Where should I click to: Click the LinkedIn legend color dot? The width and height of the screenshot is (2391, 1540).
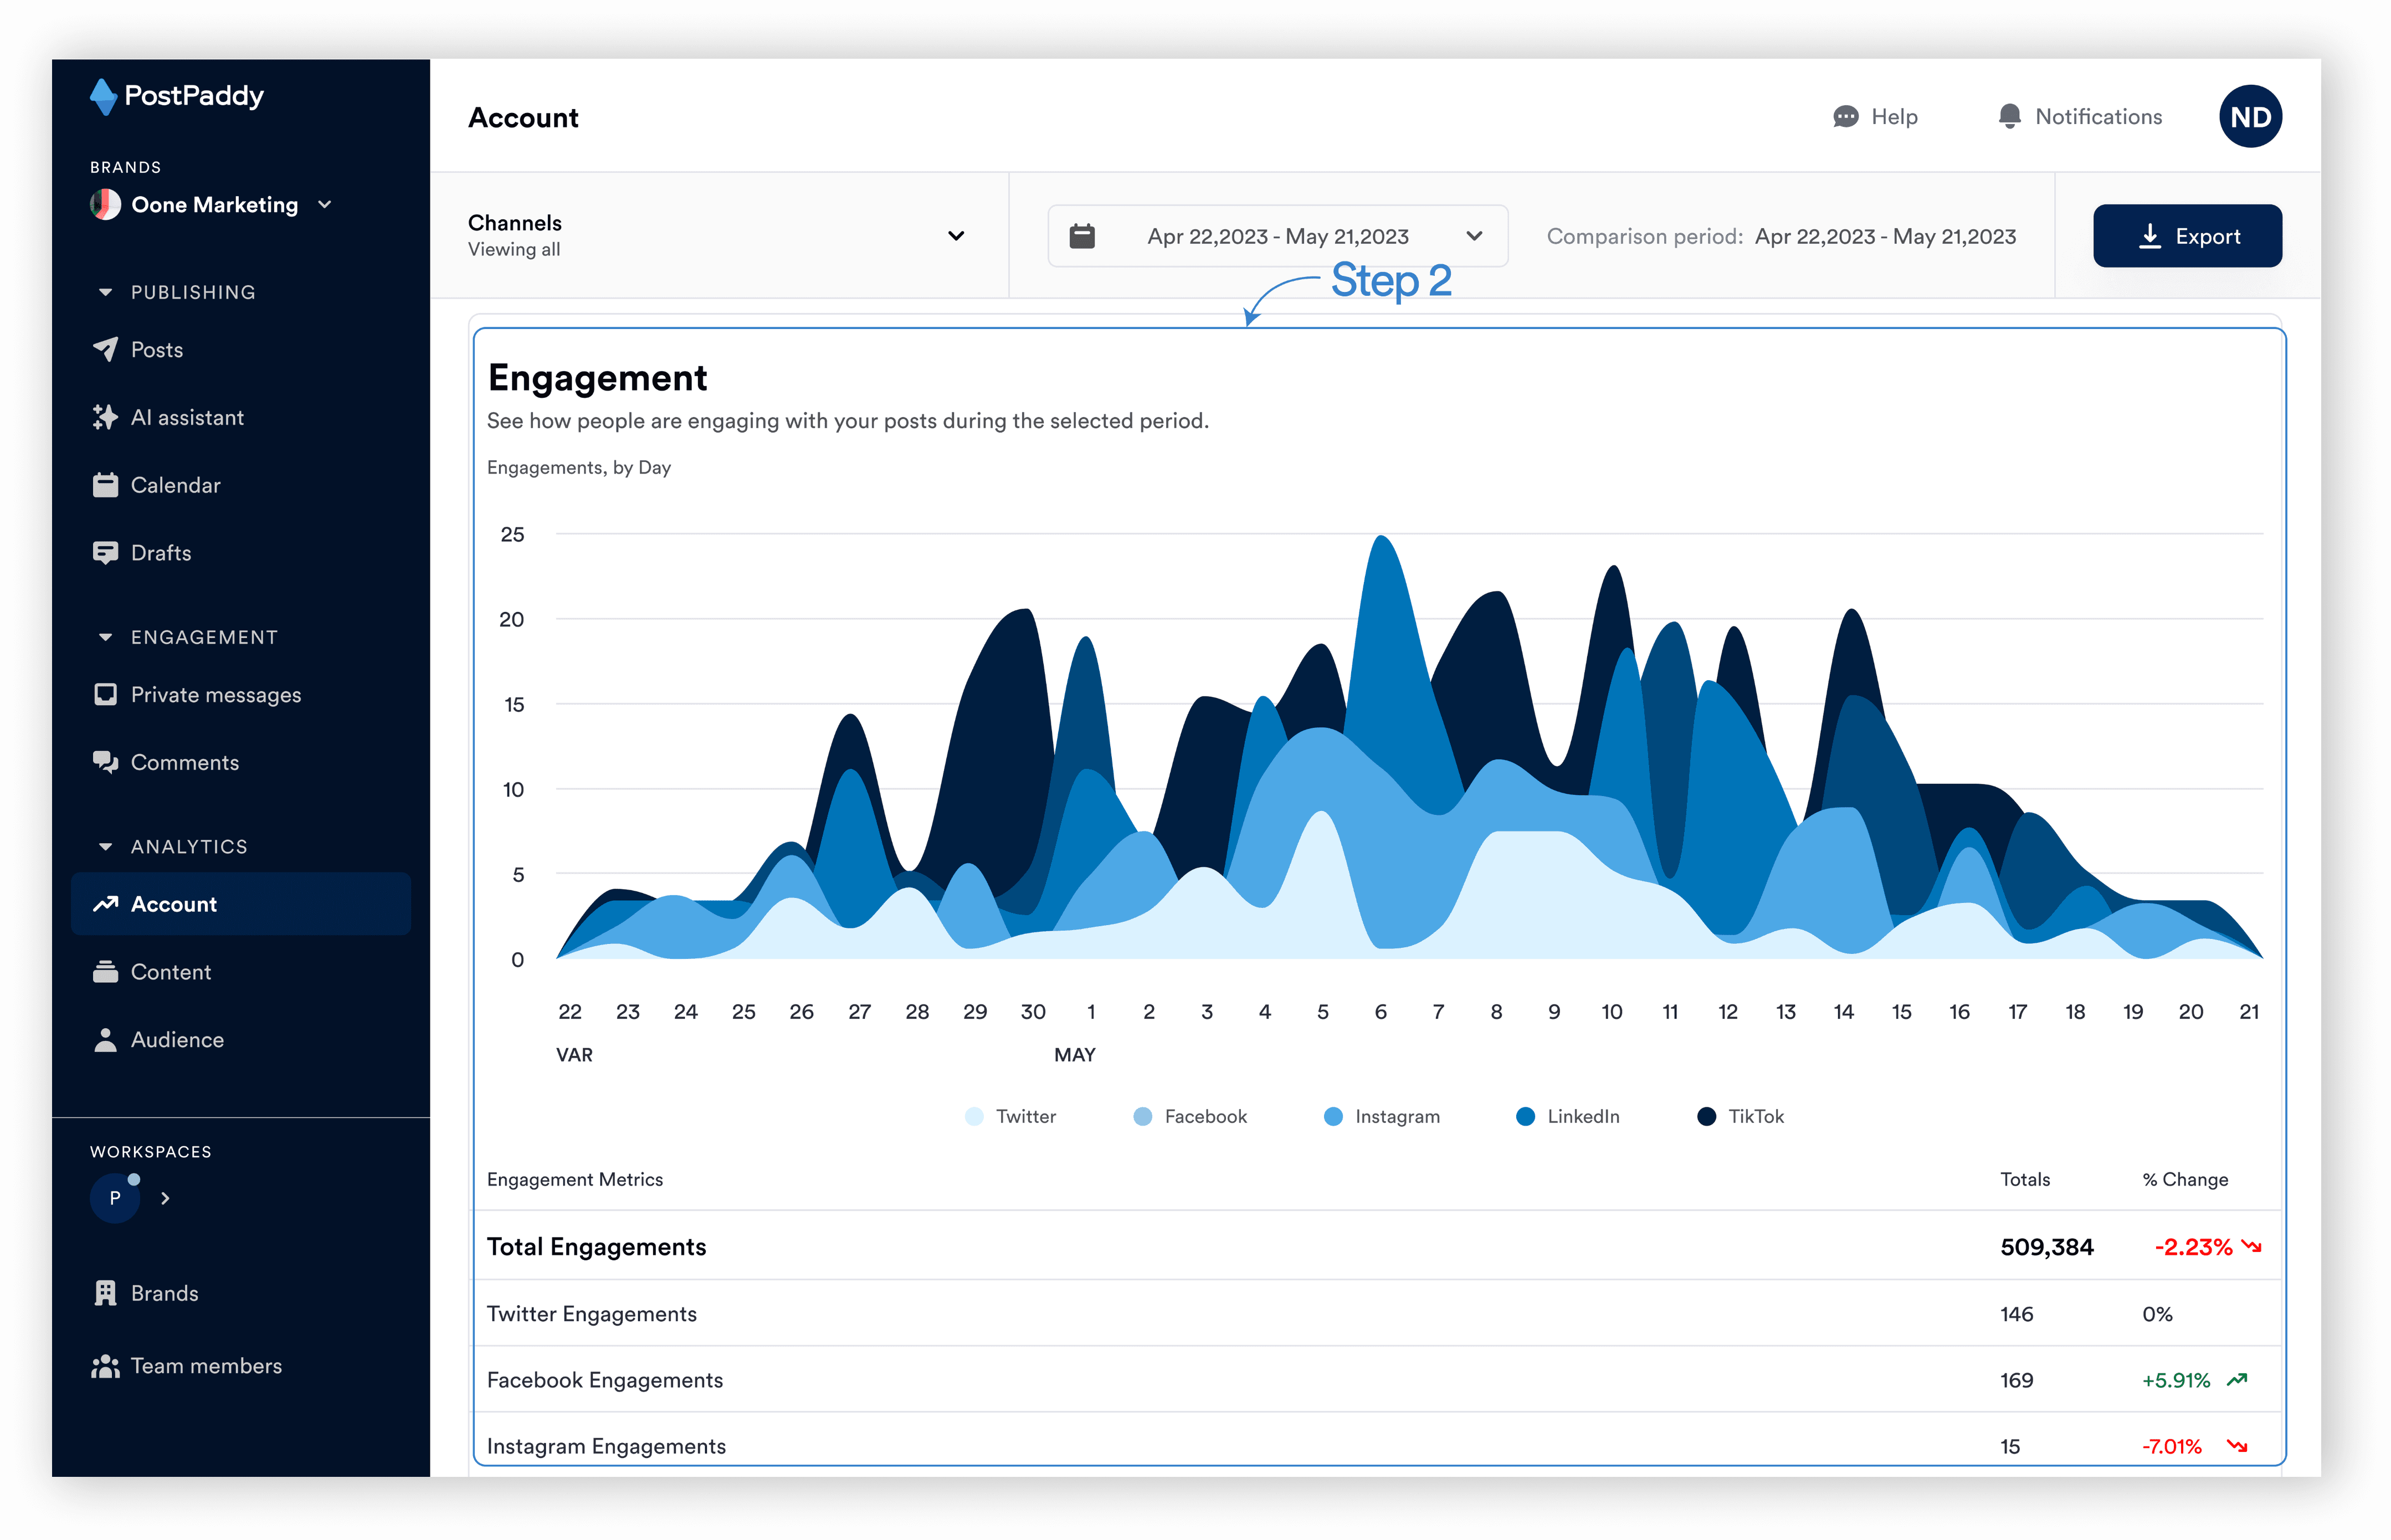1524,1116
